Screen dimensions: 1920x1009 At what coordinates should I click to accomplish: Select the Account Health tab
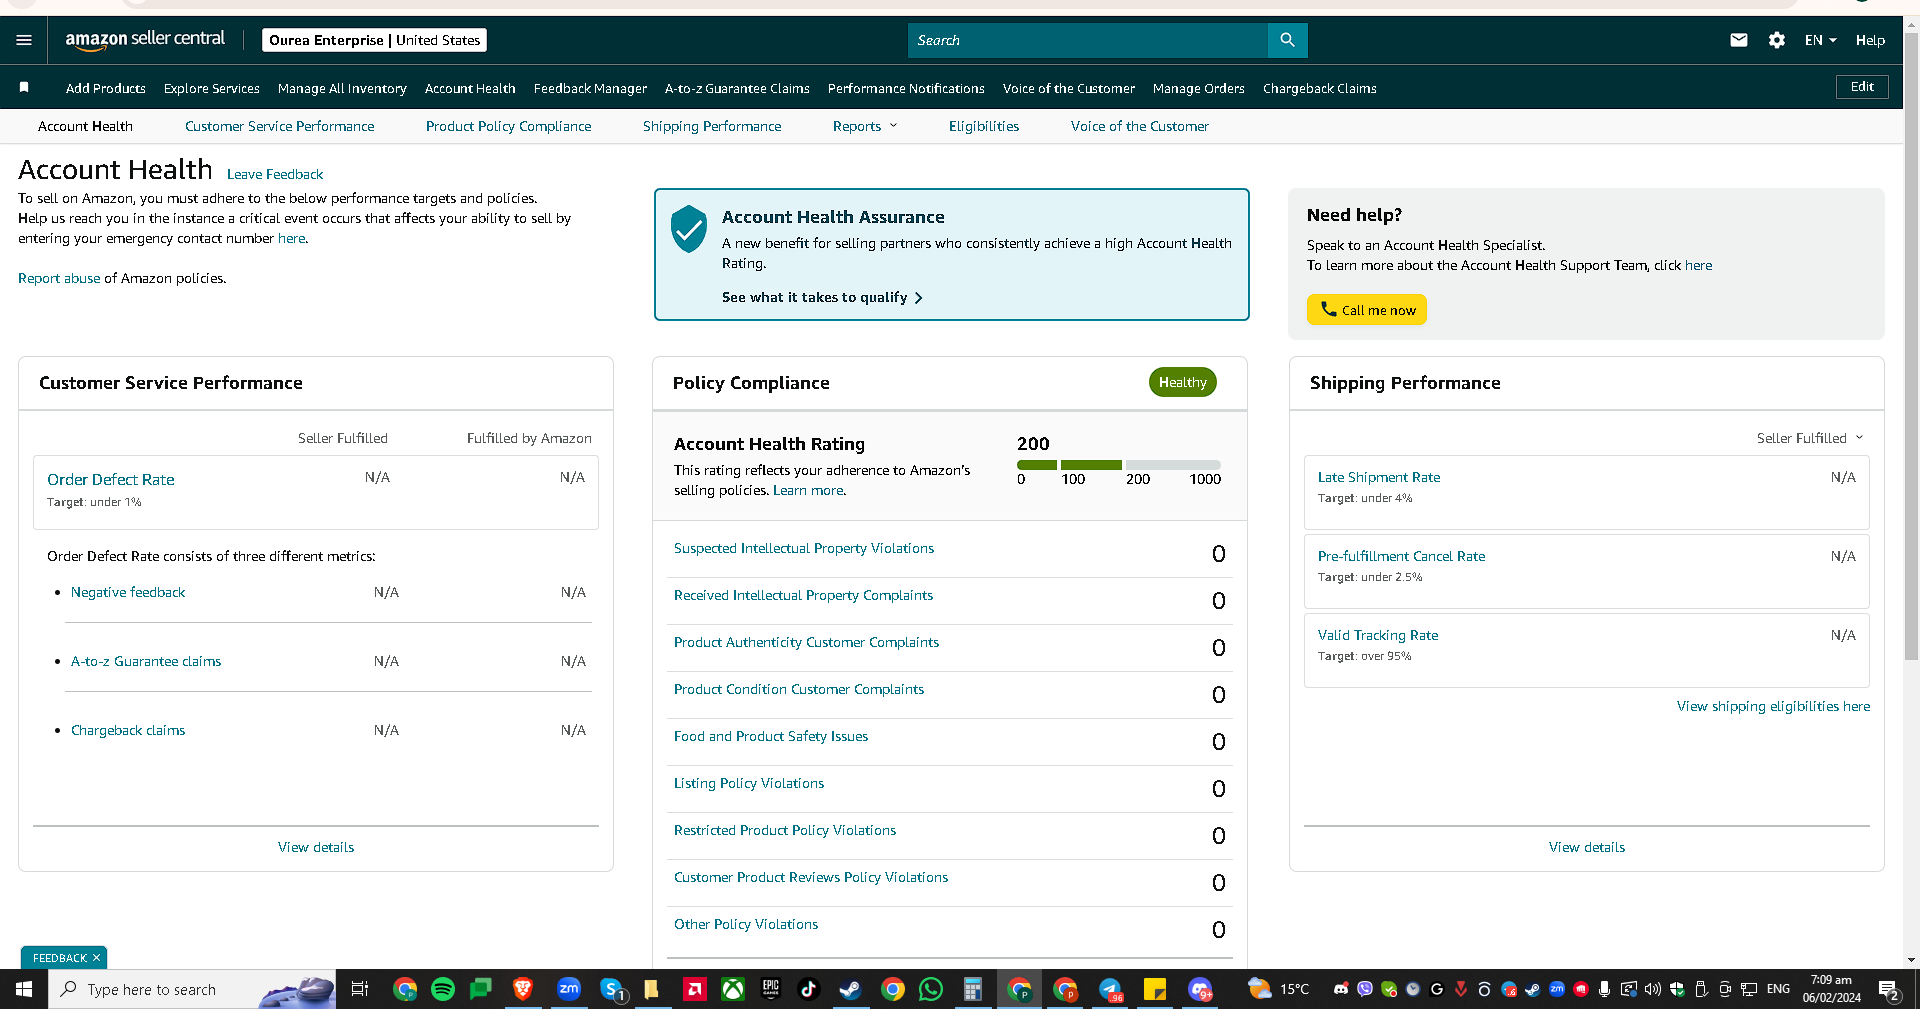85,126
